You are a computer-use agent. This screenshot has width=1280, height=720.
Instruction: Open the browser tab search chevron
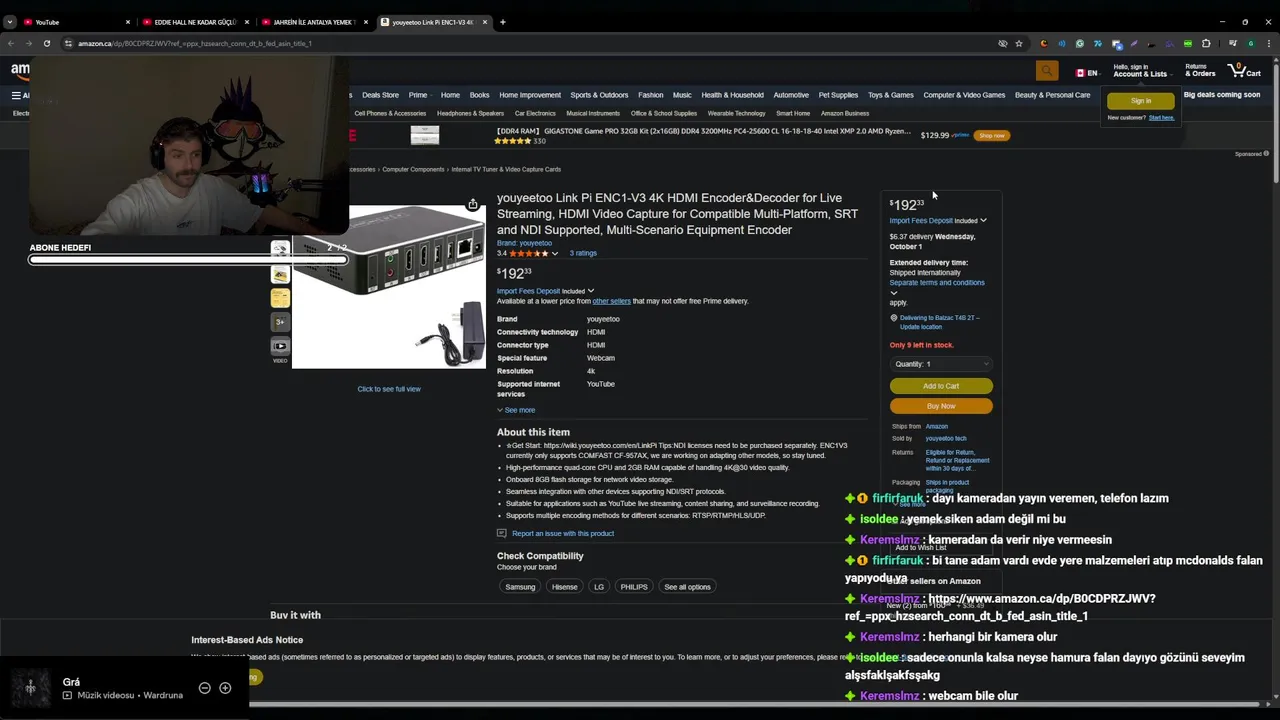click(x=10, y=22)
